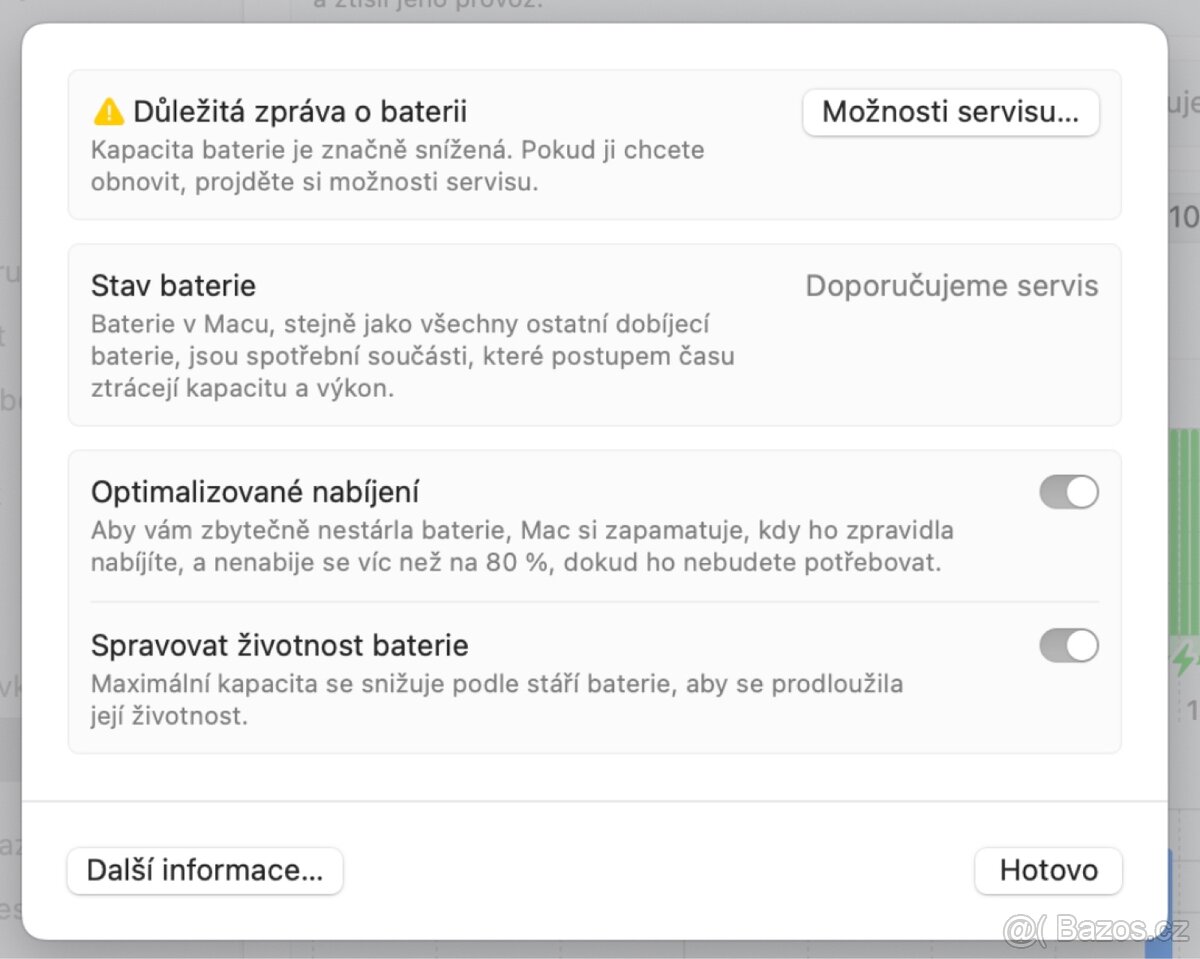Click the toggle knob of Spravovat životnost baterie
Viewport: 1200px width, 959px height.
point(1082,646)
